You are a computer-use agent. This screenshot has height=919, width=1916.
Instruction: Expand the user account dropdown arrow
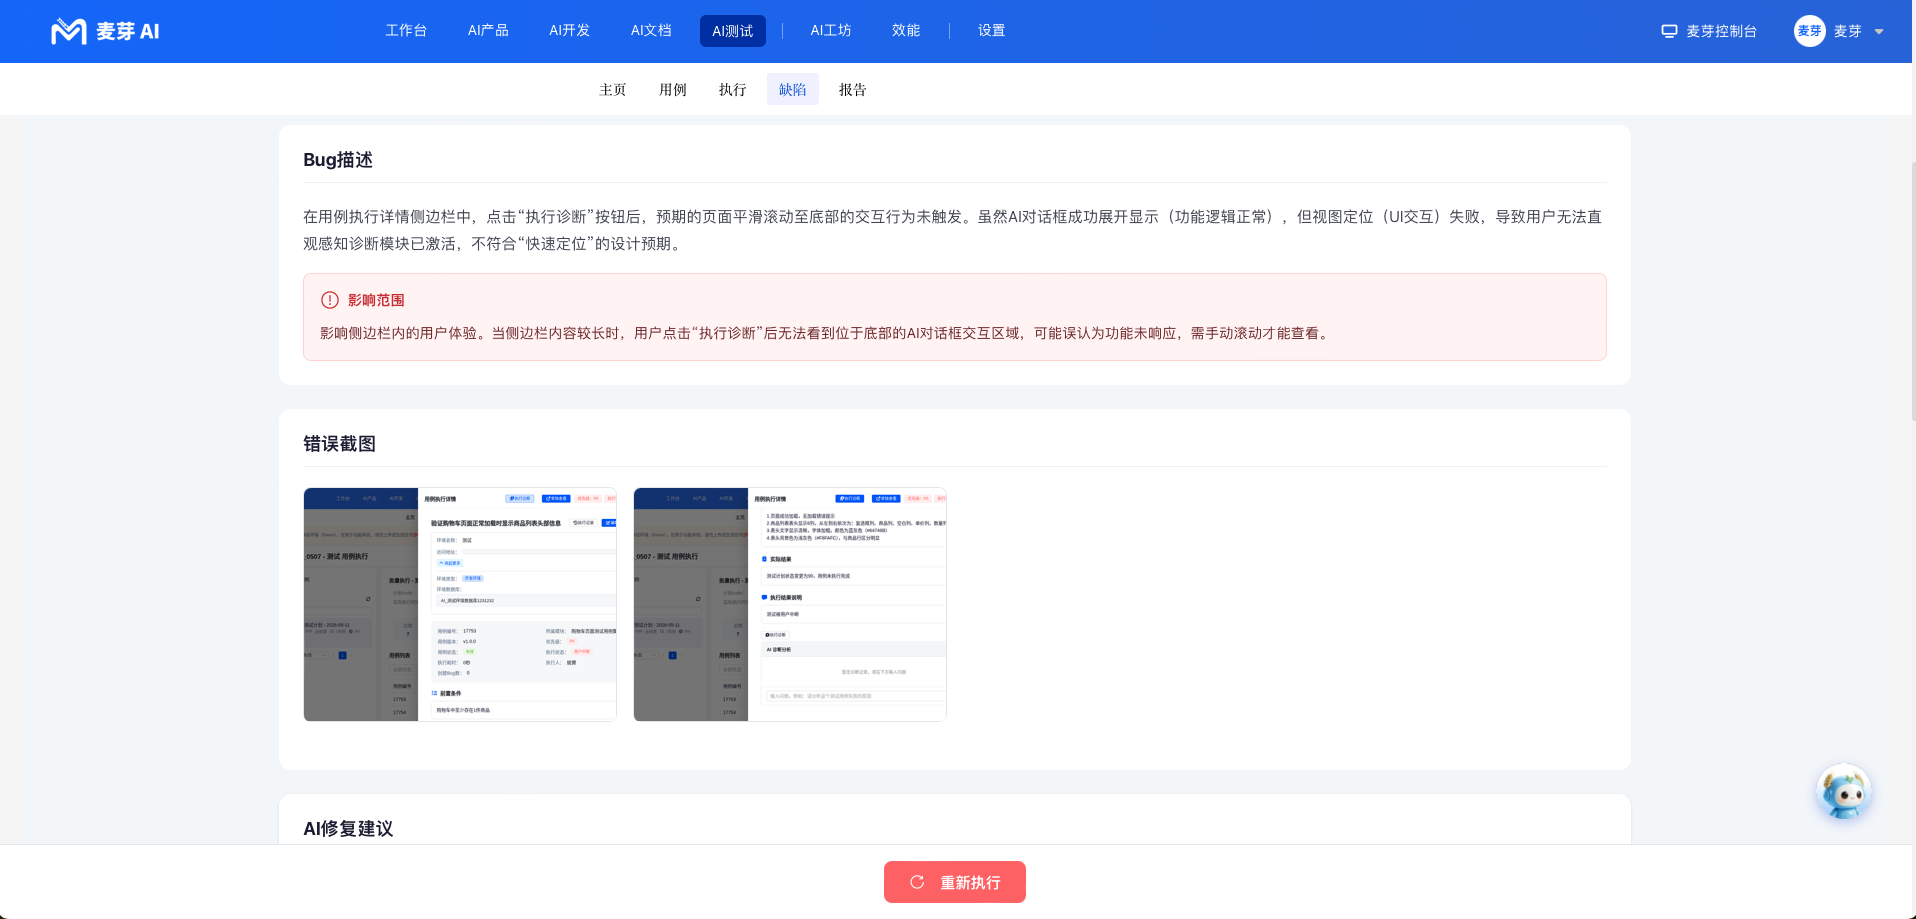(1879, 32)
